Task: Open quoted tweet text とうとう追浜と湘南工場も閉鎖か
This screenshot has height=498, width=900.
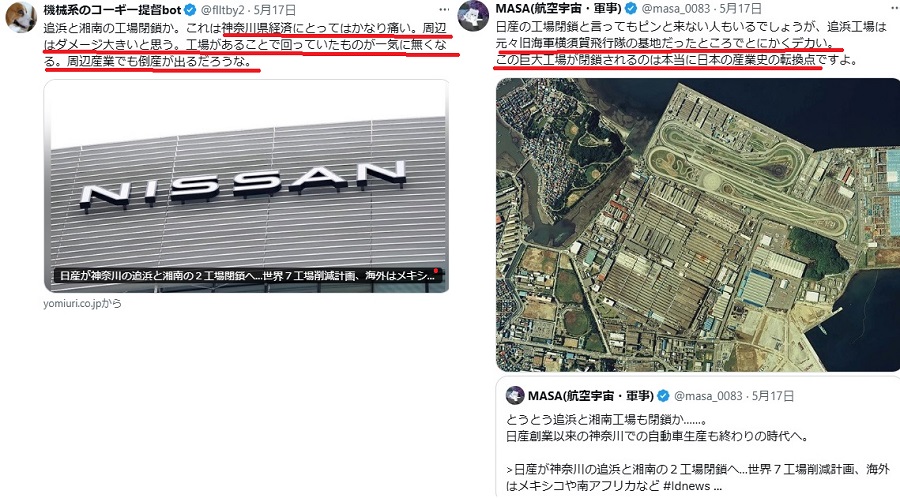Action: tap(606, 419)
